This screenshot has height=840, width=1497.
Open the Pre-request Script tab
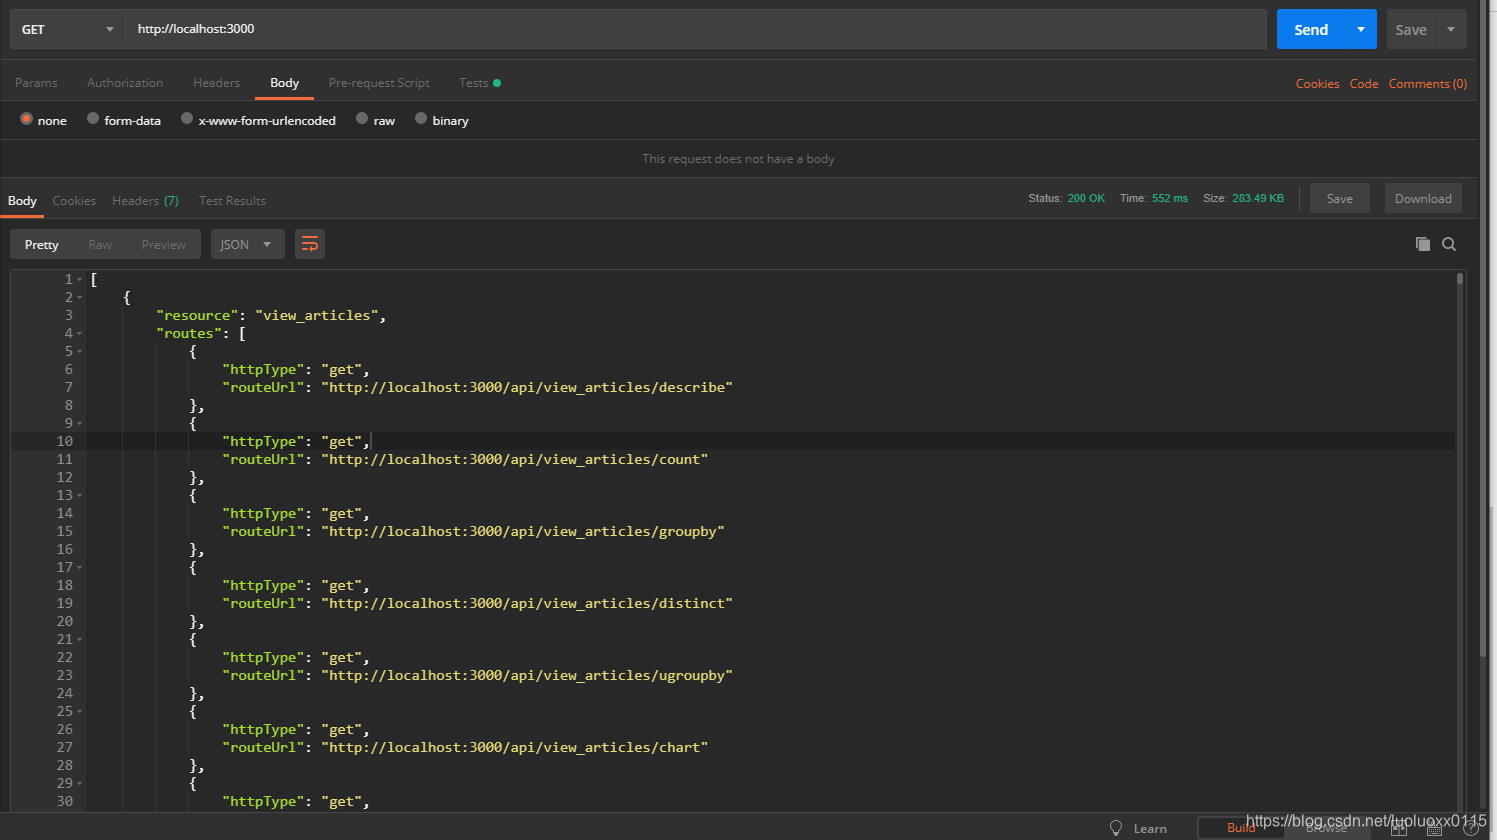click(379, 83)
